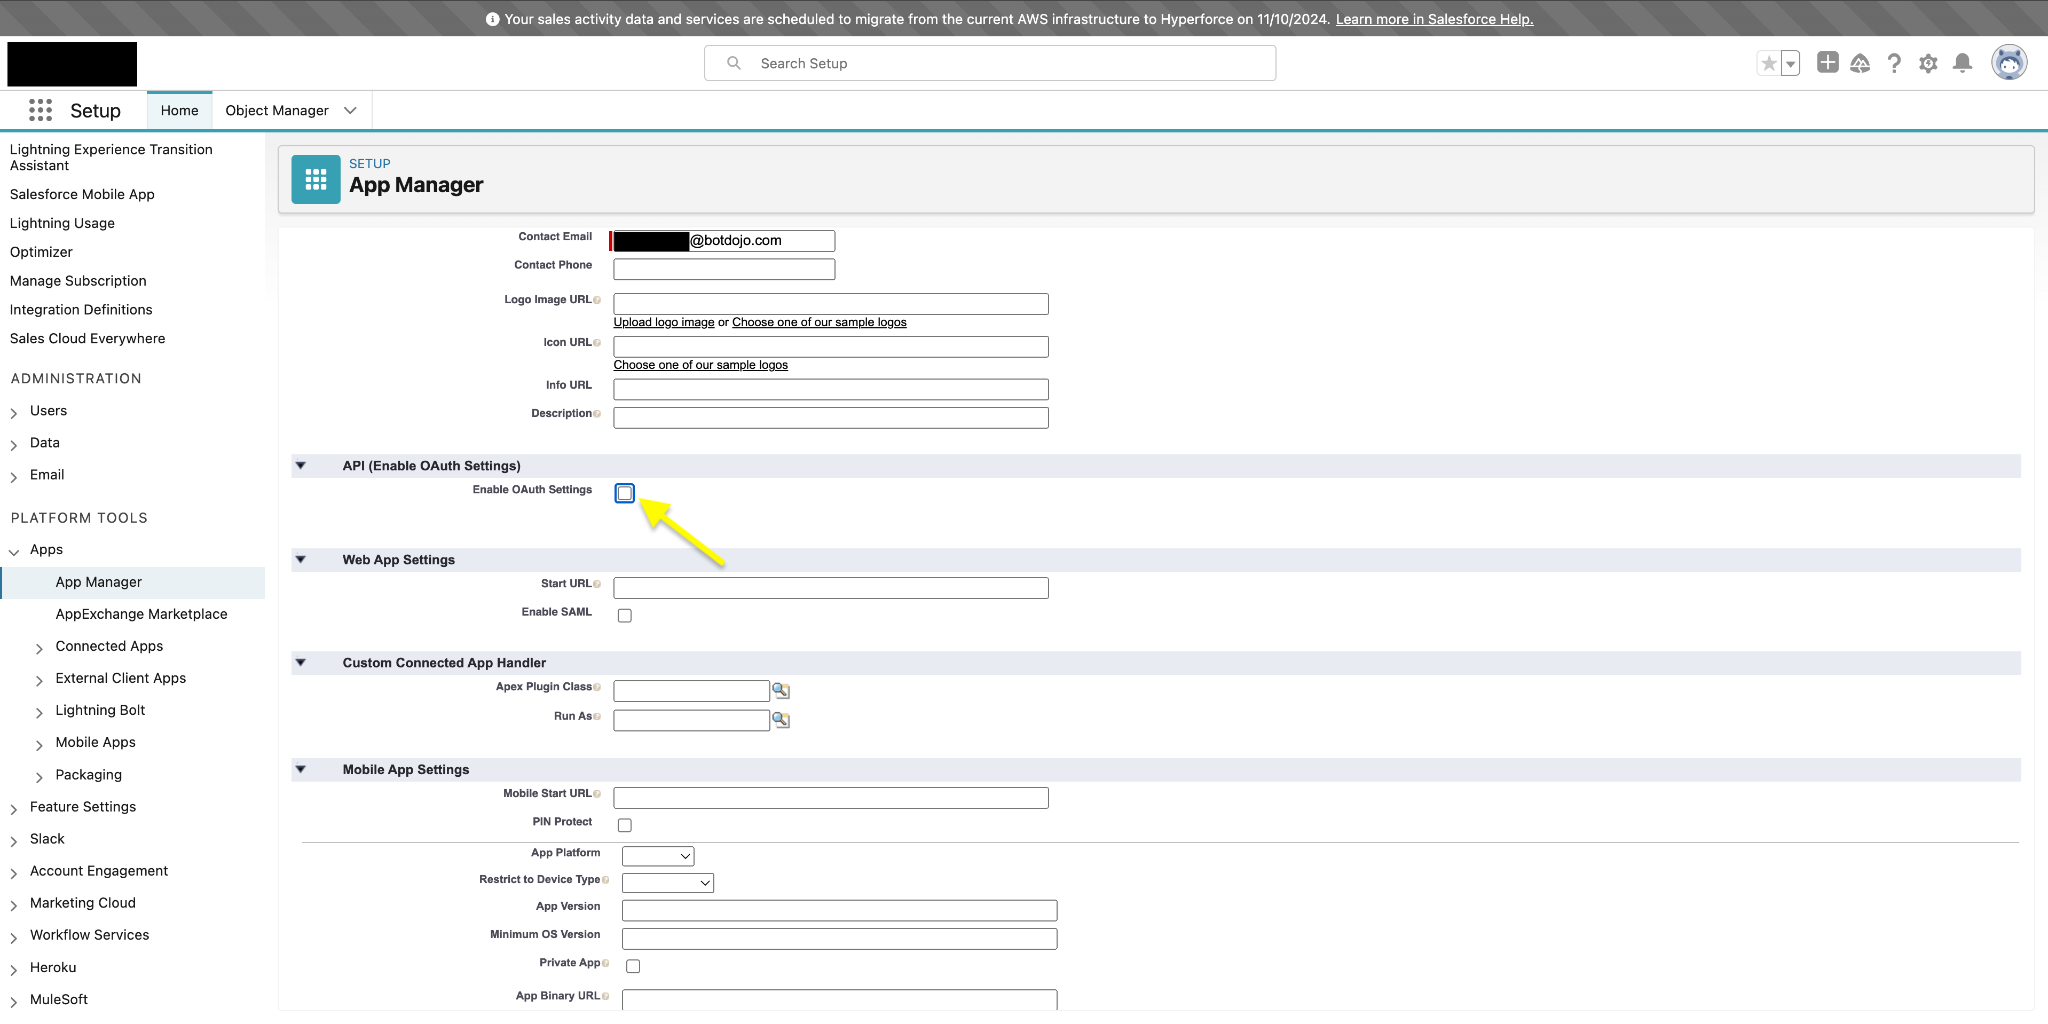The image size is (2048, 1024).
Task: Show help for Logo Image URL
Action: pyautogui.click(x=597, y=300)
